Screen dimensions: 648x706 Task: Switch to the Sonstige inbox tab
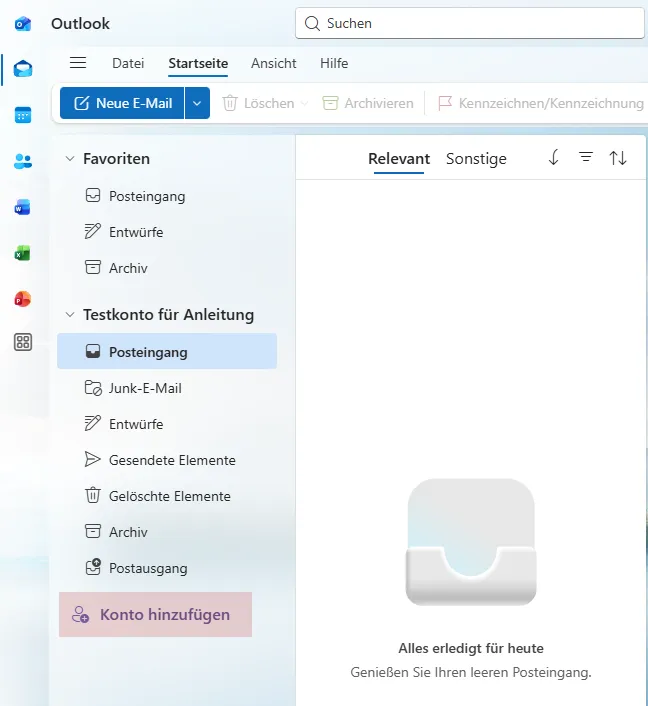476,159
